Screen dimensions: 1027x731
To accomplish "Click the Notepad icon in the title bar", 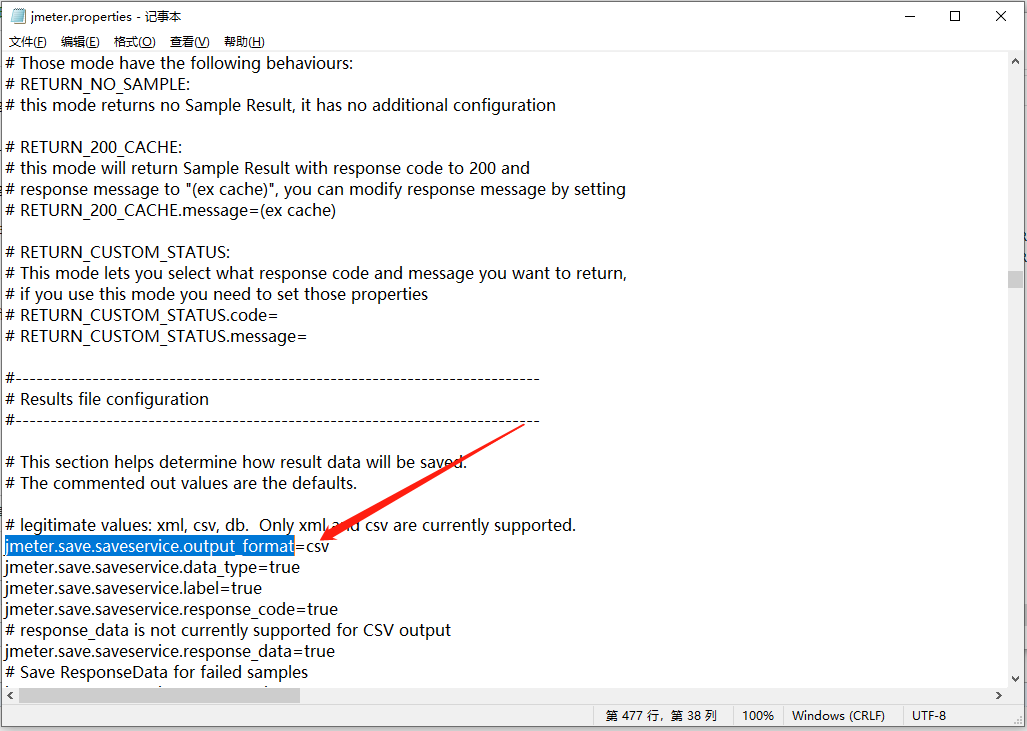I will click(18, 16).
